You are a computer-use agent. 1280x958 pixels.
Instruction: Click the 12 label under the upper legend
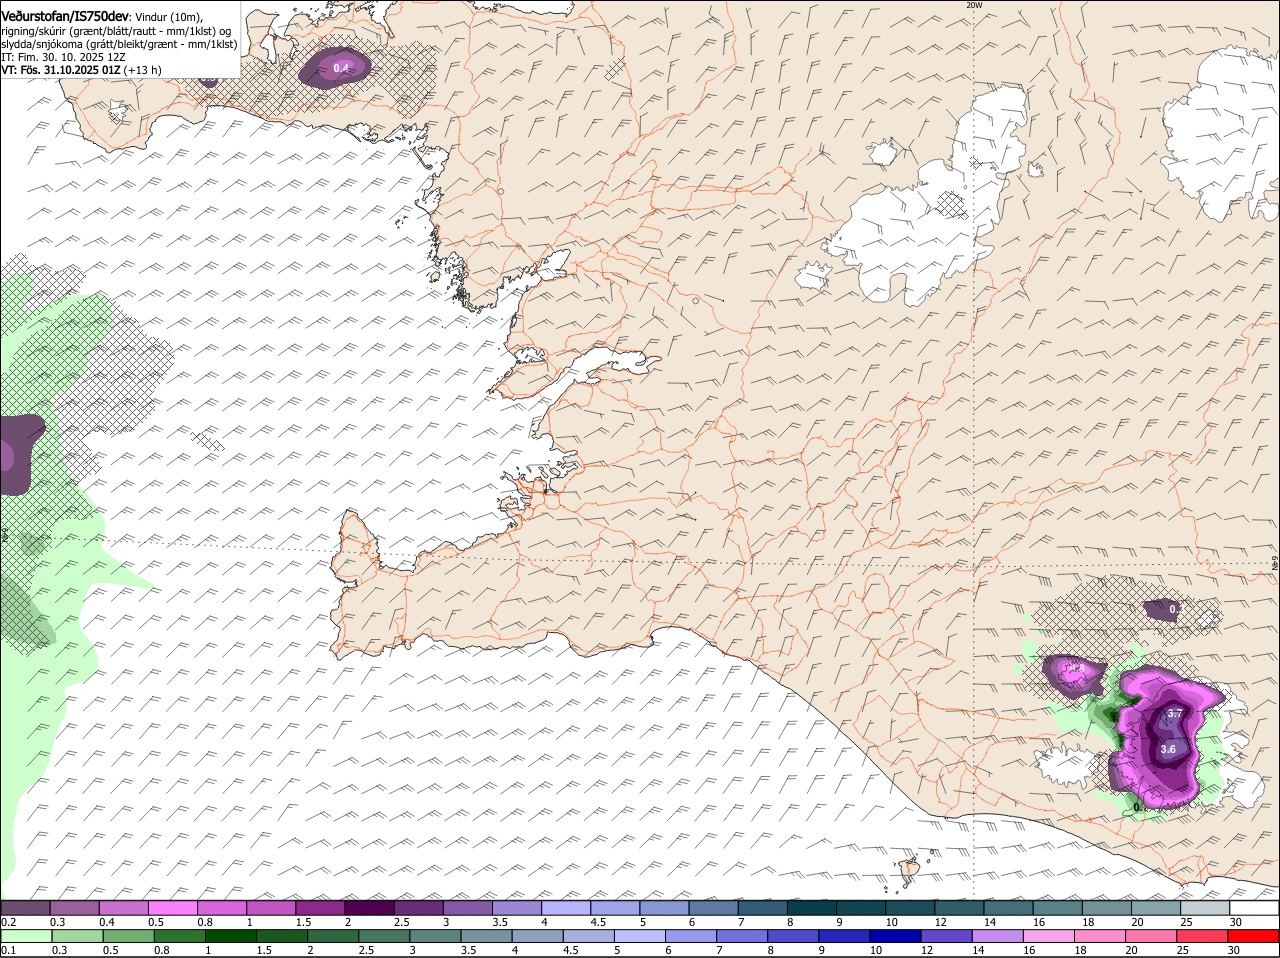click(940, 922)
